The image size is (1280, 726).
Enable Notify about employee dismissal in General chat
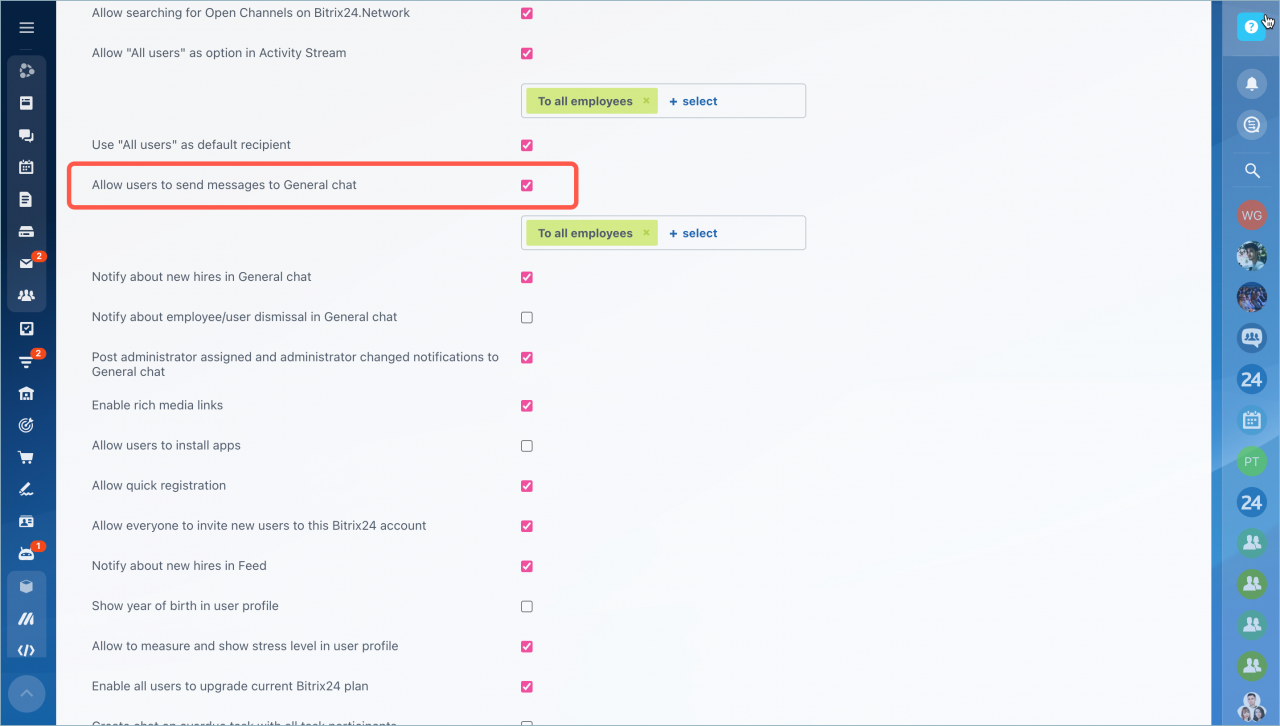click(527, 317)
